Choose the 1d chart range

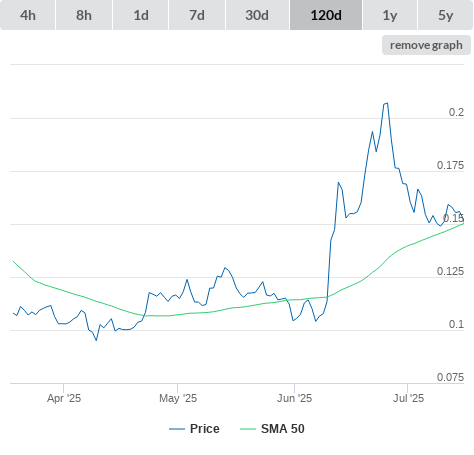click(141, 15)
